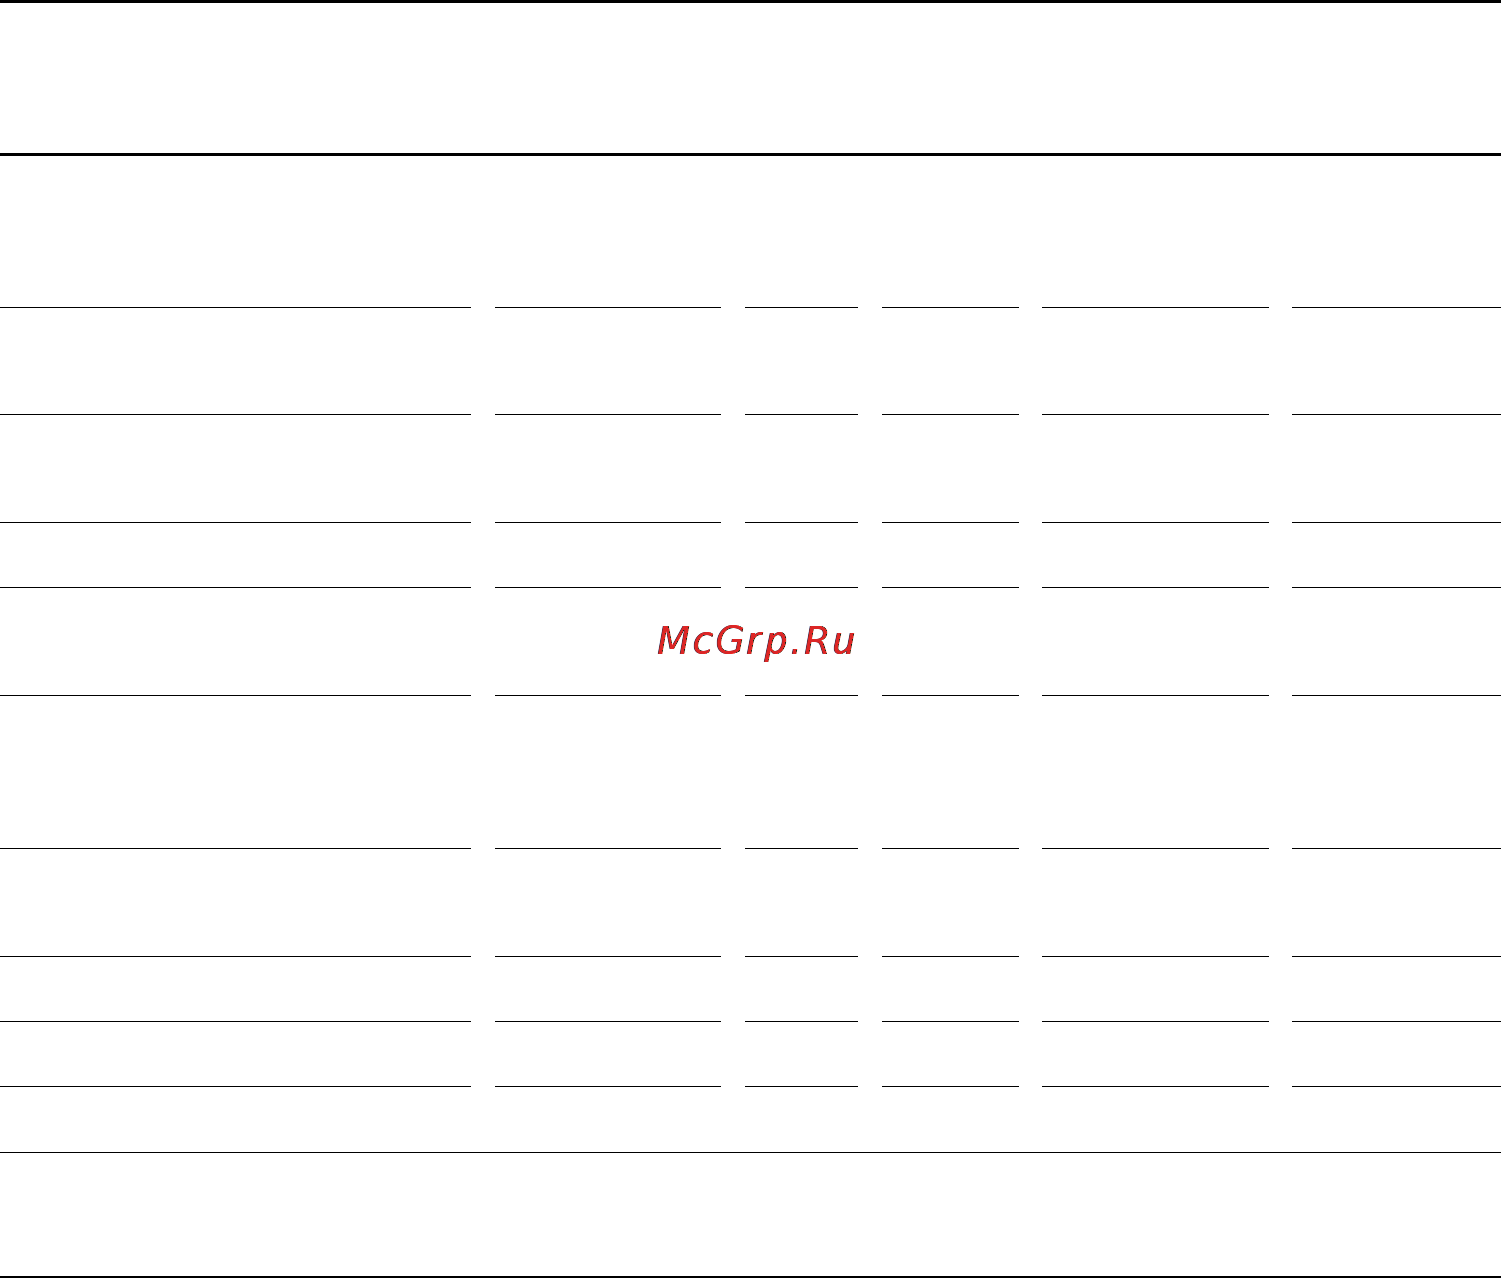Select the last-column cell in the seventh table row
This screenshot has height=1278, width=1501.
coord(1396,902)
